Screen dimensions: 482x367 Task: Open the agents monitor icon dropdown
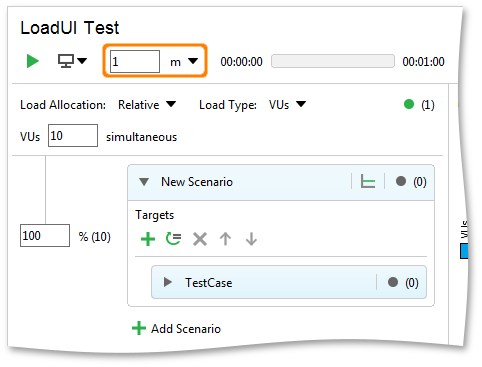[72, 61]
